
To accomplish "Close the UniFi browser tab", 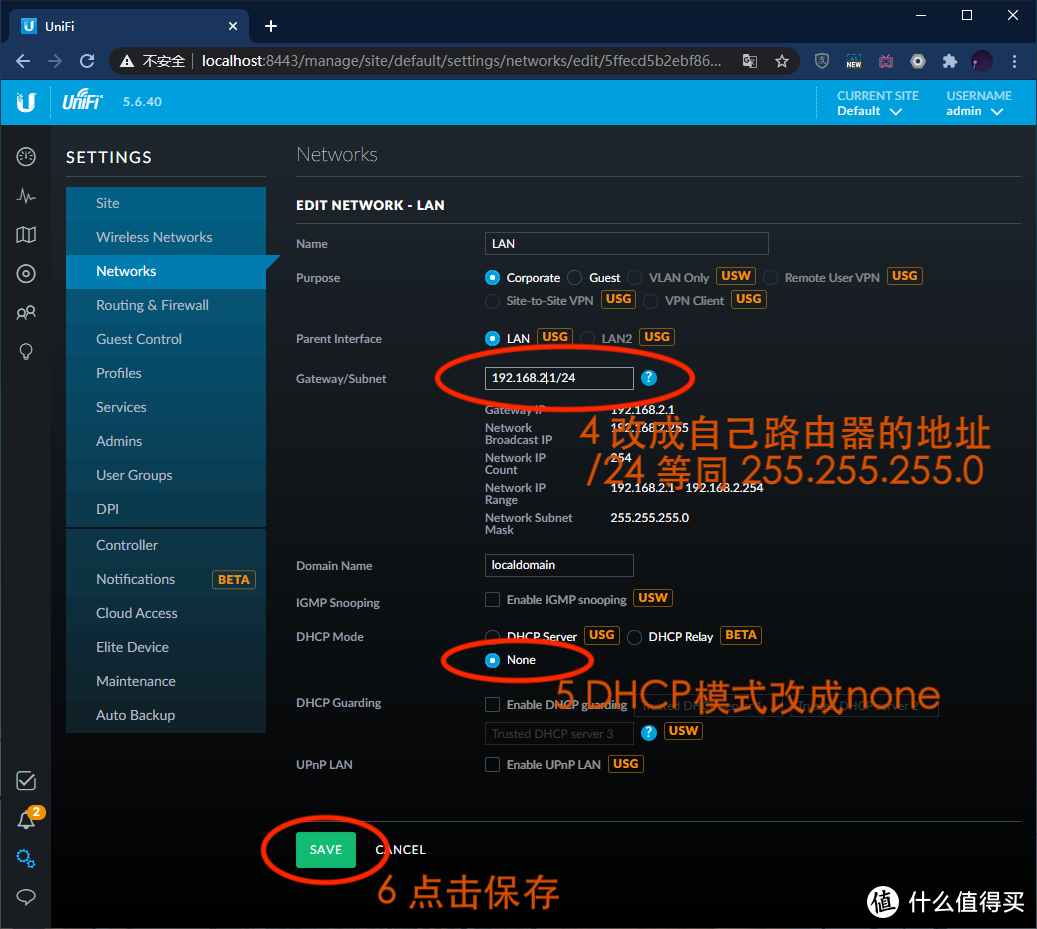I will coord(233,26).
